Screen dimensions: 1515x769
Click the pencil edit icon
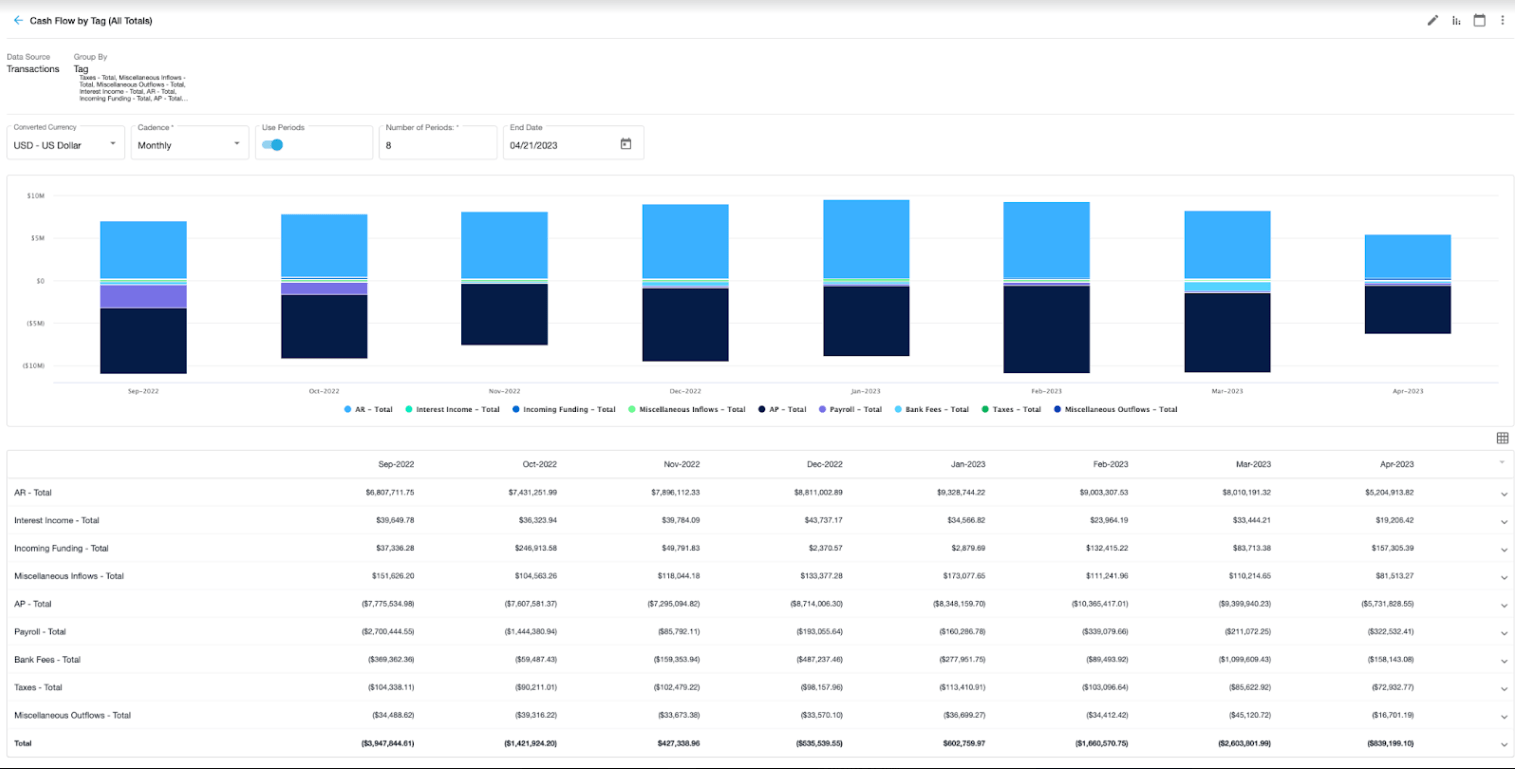1432,20
